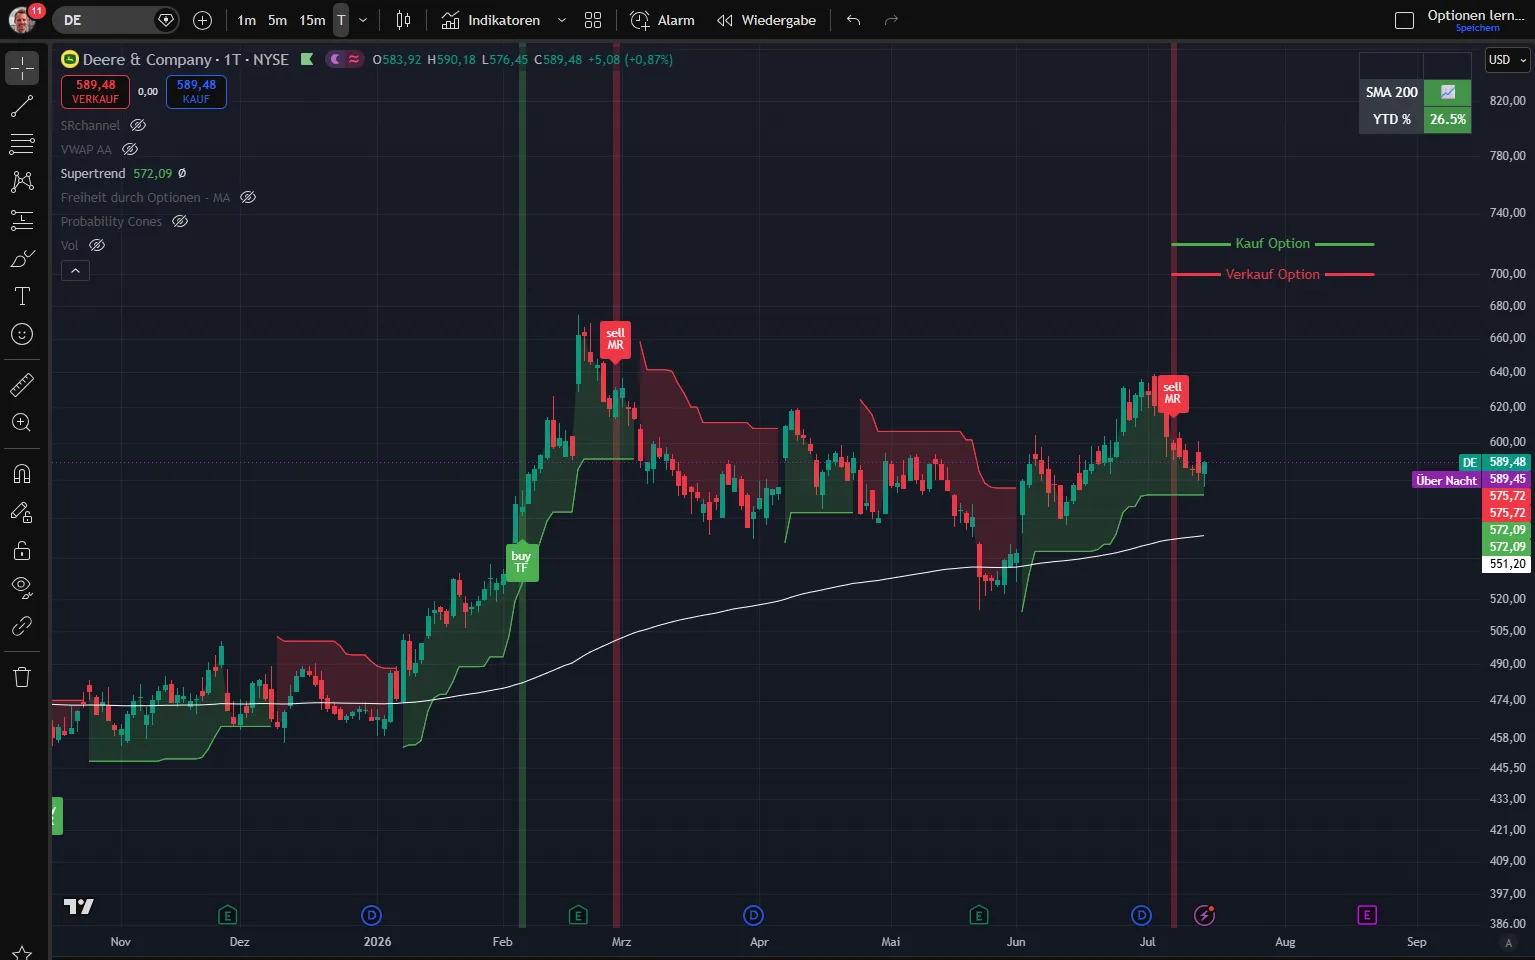Select the ruler measure tool
This screenshot has height=960, width=1535.
(22, 384)
